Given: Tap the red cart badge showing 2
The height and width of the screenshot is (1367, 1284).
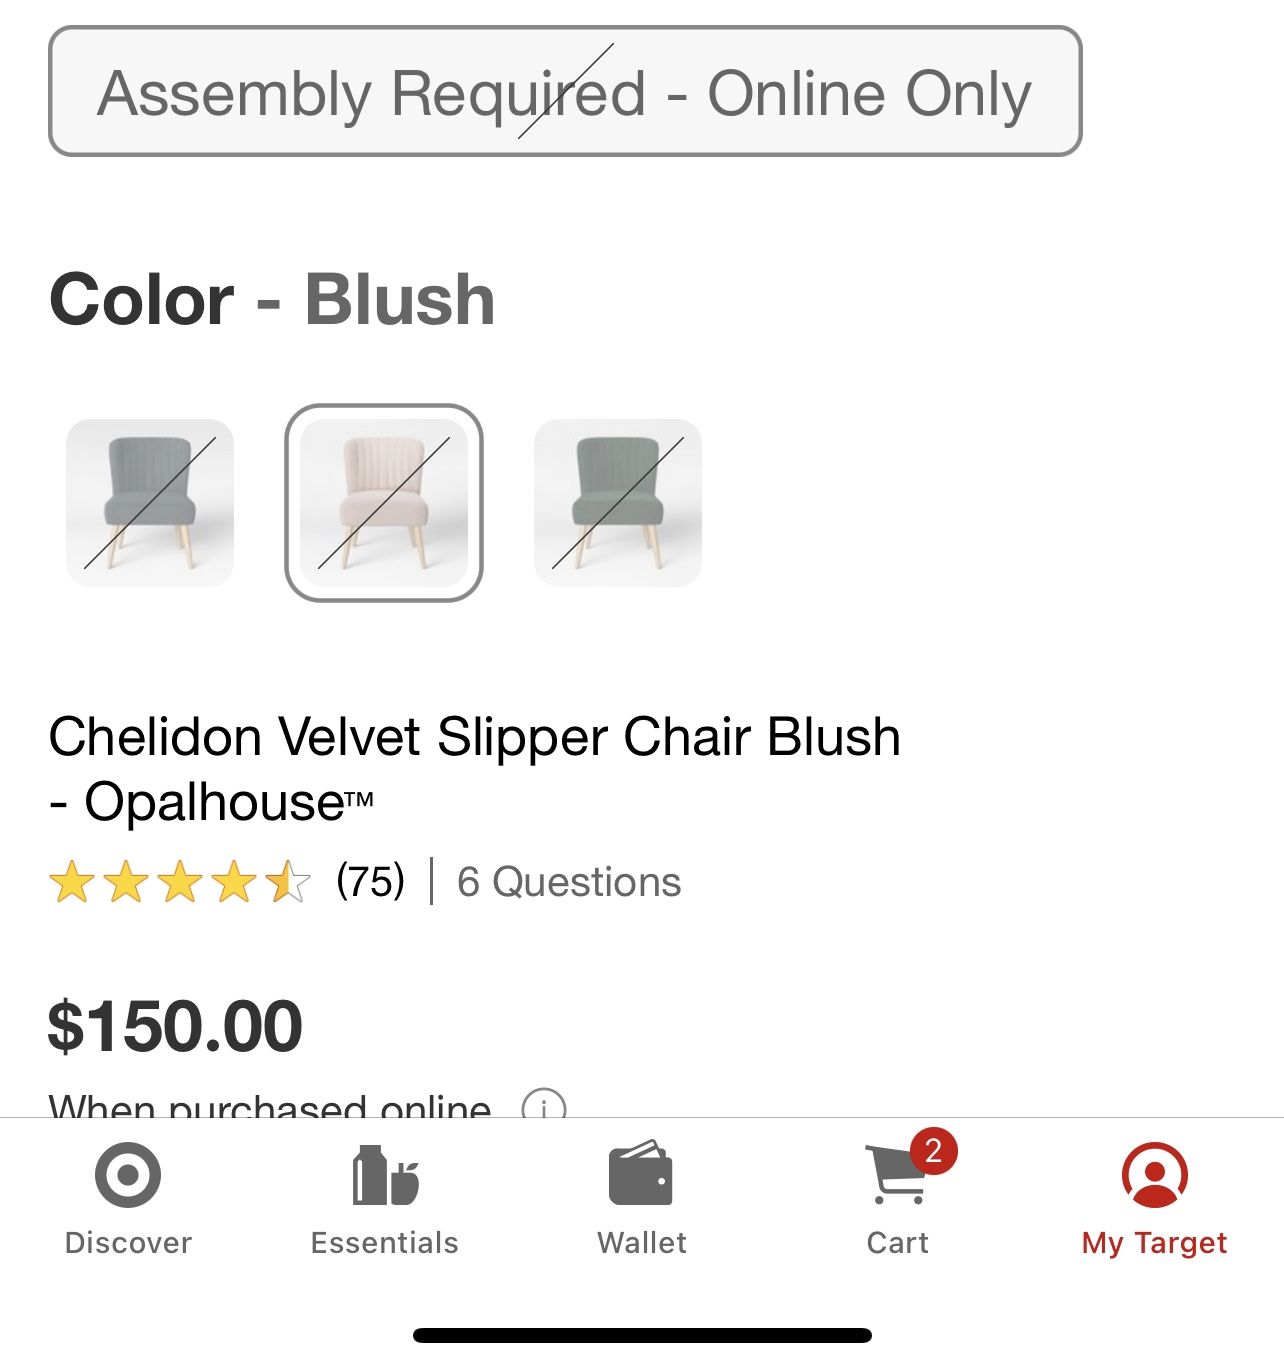Looking at the screenshot, I should [x=934, y=1151].
